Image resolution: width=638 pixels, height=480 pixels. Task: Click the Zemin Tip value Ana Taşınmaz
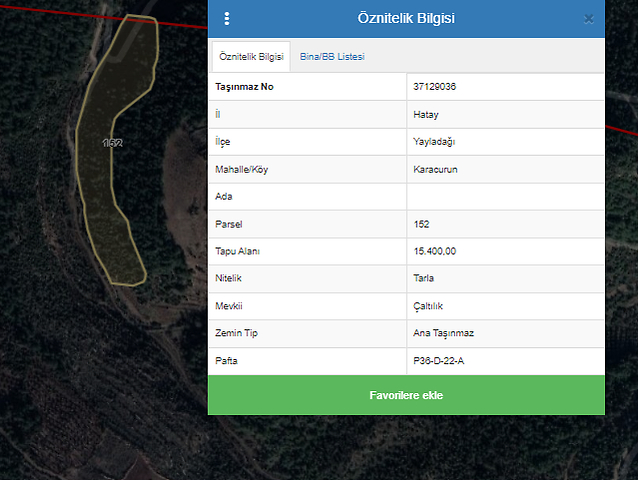(441, 332)
